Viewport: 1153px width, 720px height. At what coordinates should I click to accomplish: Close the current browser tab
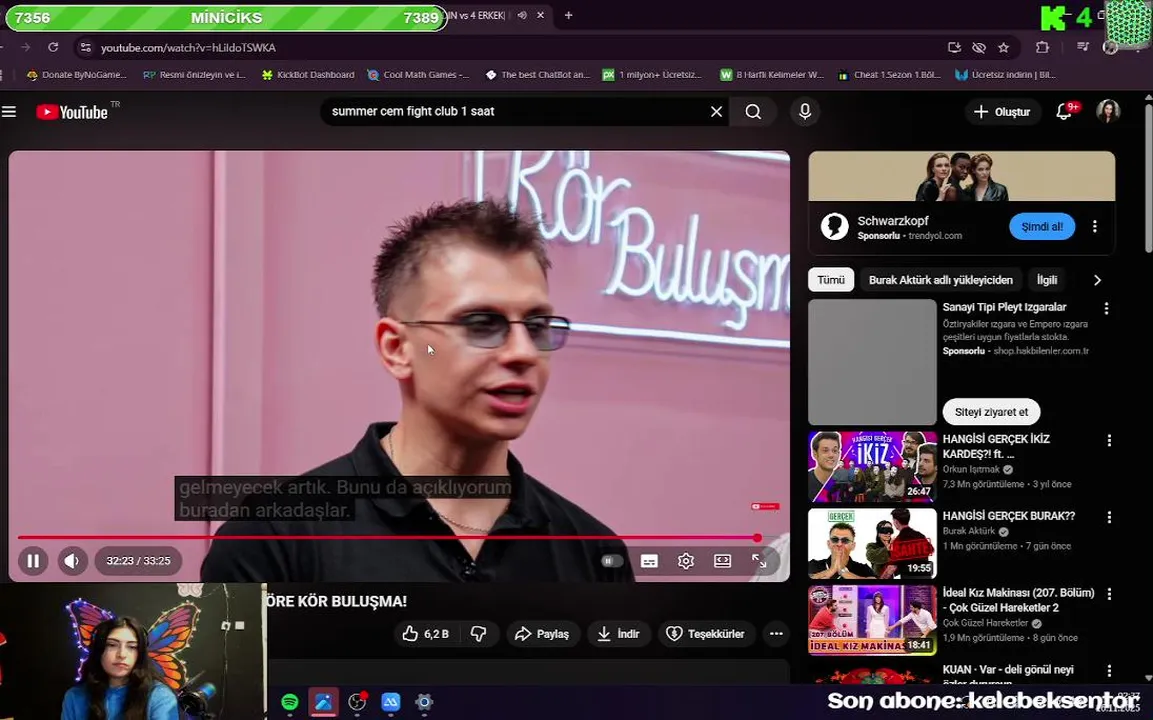pyautogui.click(x=540, y=15)
